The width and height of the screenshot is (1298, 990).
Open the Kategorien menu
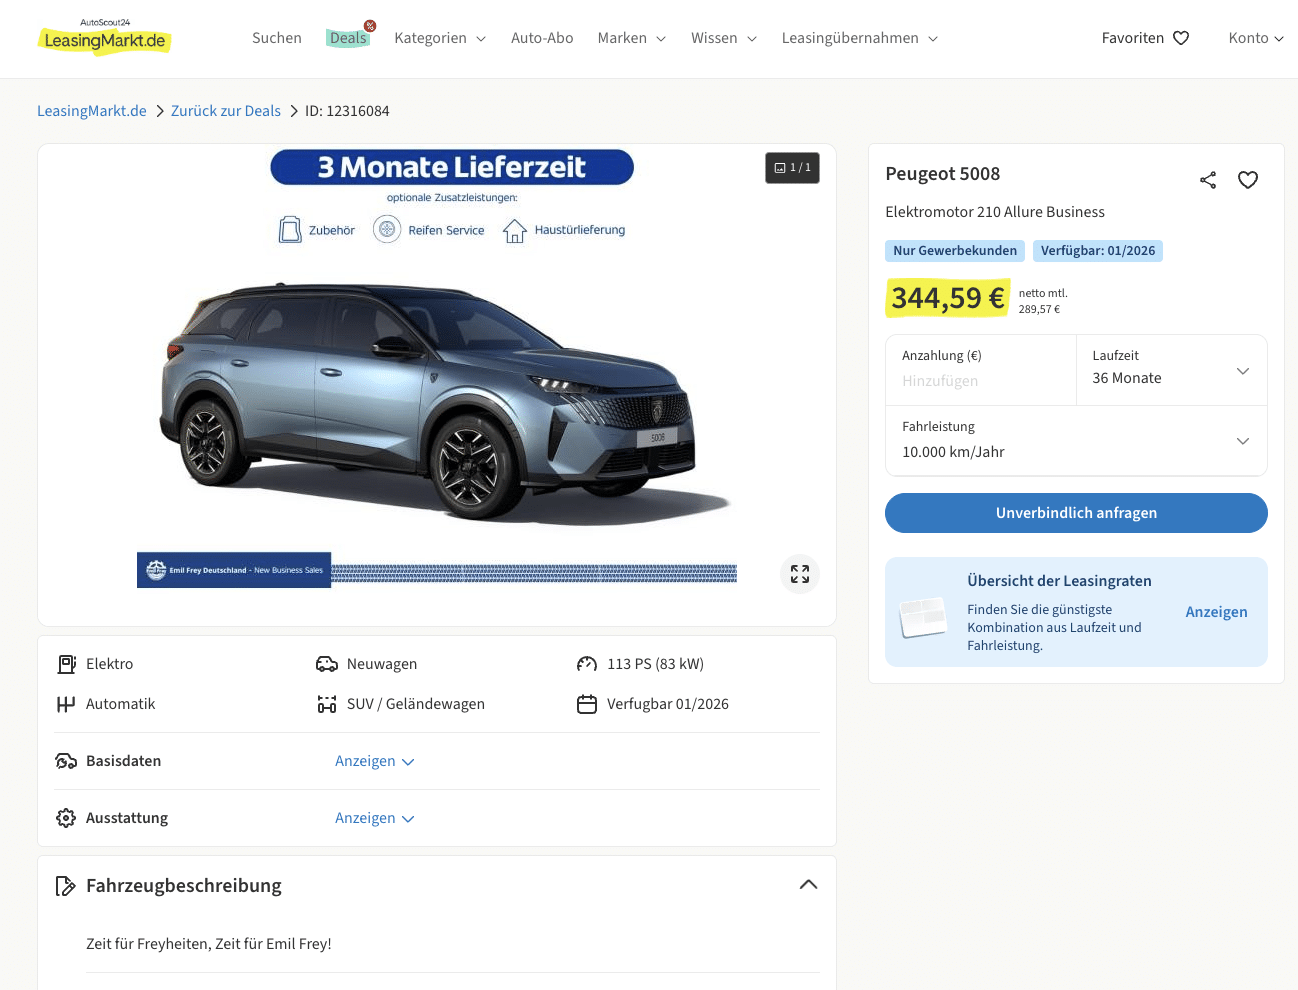coord(440,38)
